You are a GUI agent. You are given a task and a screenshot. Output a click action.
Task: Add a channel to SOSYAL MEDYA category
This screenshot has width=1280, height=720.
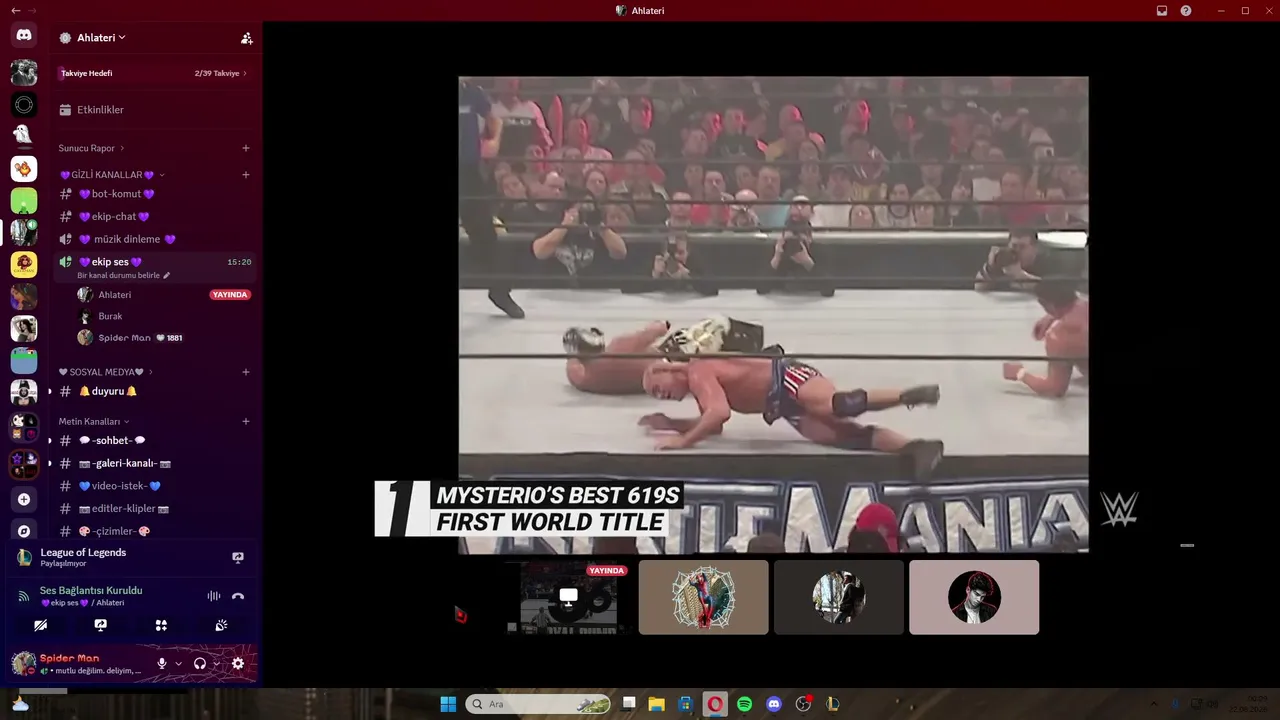coord(246,372)
